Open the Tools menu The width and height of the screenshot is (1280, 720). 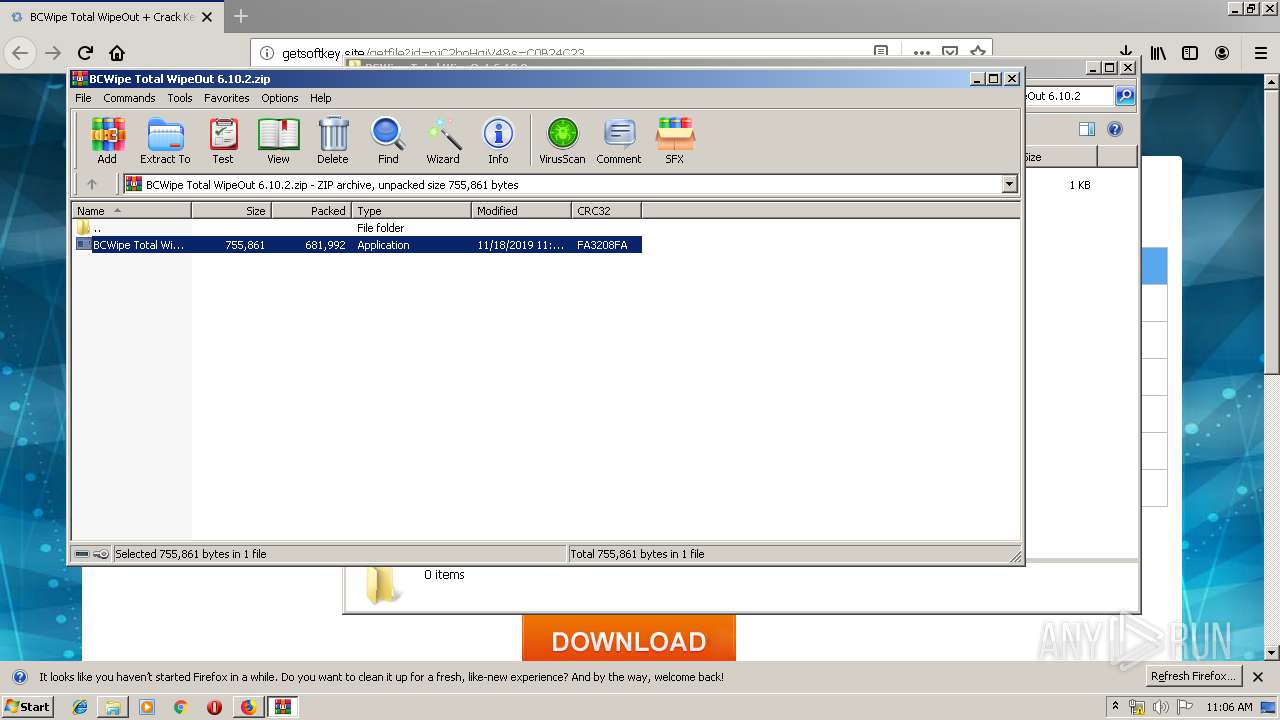click(x=180, y=98)
